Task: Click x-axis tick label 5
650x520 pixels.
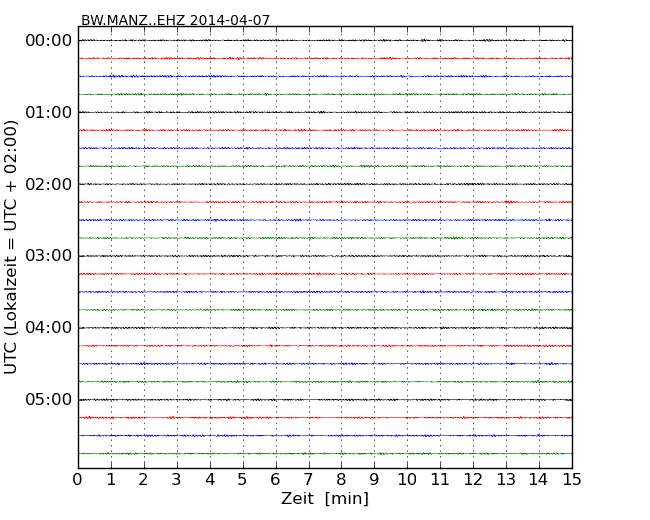Action: [x=243, y=479]
